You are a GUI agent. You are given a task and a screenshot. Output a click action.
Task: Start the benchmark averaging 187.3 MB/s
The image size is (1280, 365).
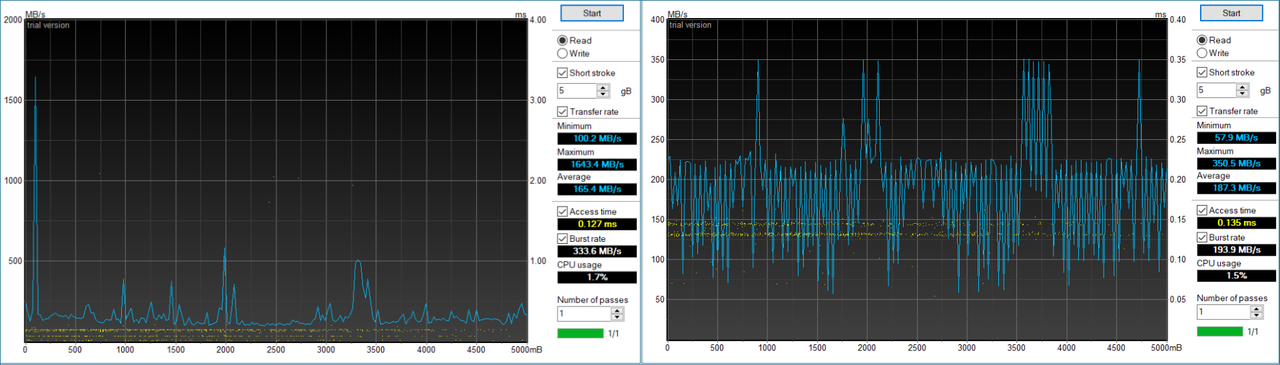pos(1231,13)
